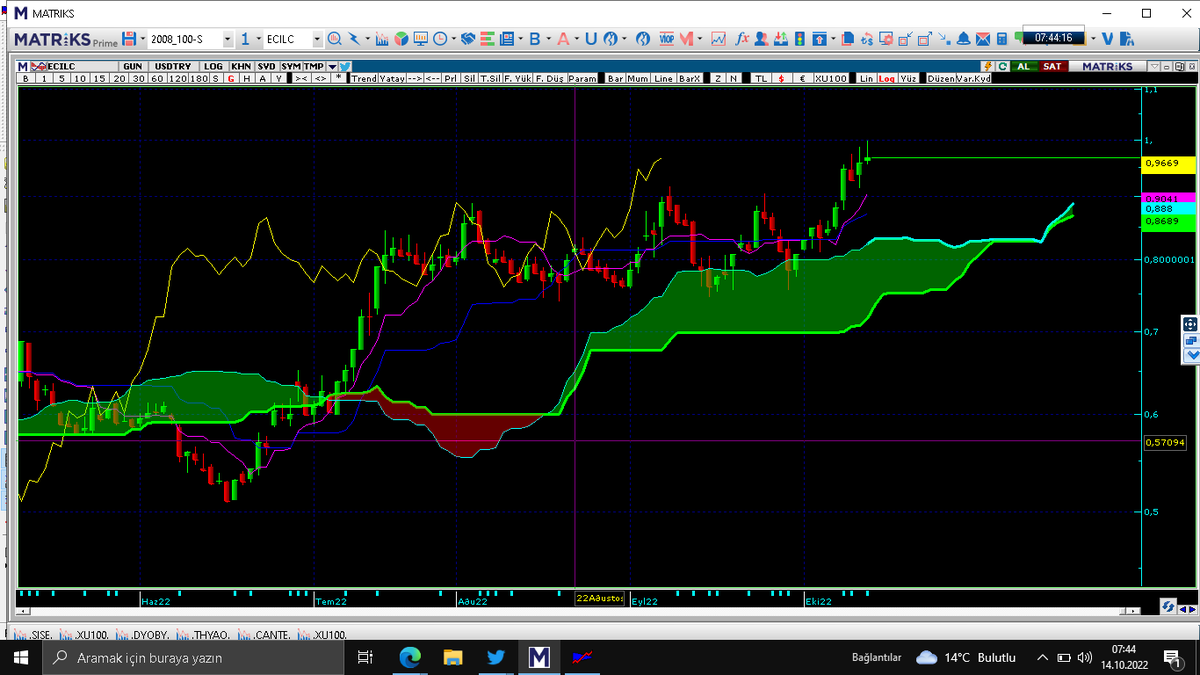
Task: Open the monitor presentation icon
Action: coord(421,39)
